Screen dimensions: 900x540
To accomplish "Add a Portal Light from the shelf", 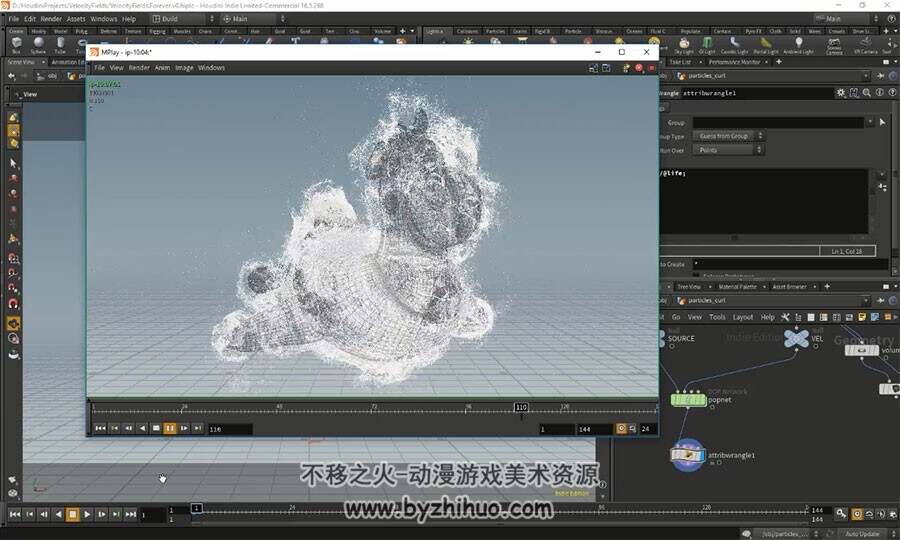I will pos(766,46).
